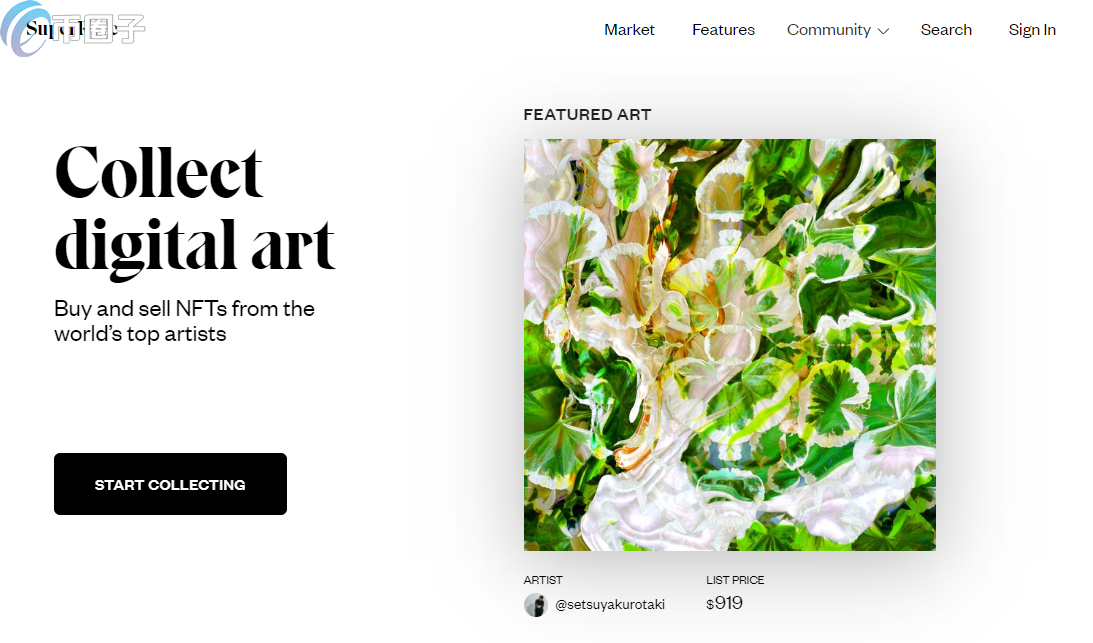
Task: Click the ARTIST label below the artwork
Action: tap(542, 580)
